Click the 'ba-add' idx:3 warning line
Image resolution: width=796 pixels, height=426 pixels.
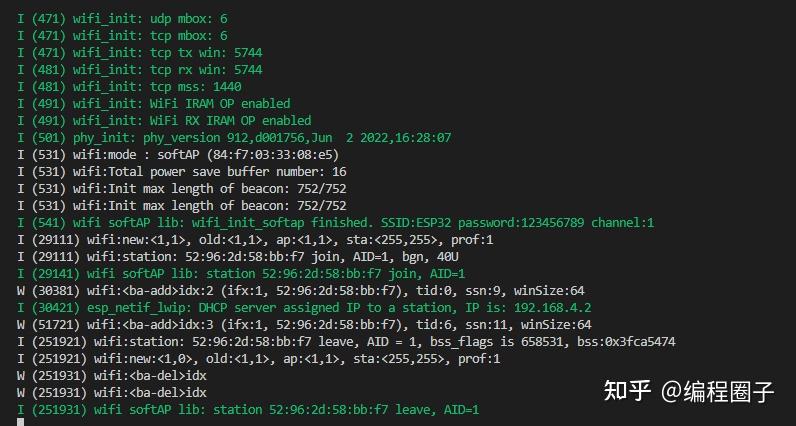click(305, 325)
